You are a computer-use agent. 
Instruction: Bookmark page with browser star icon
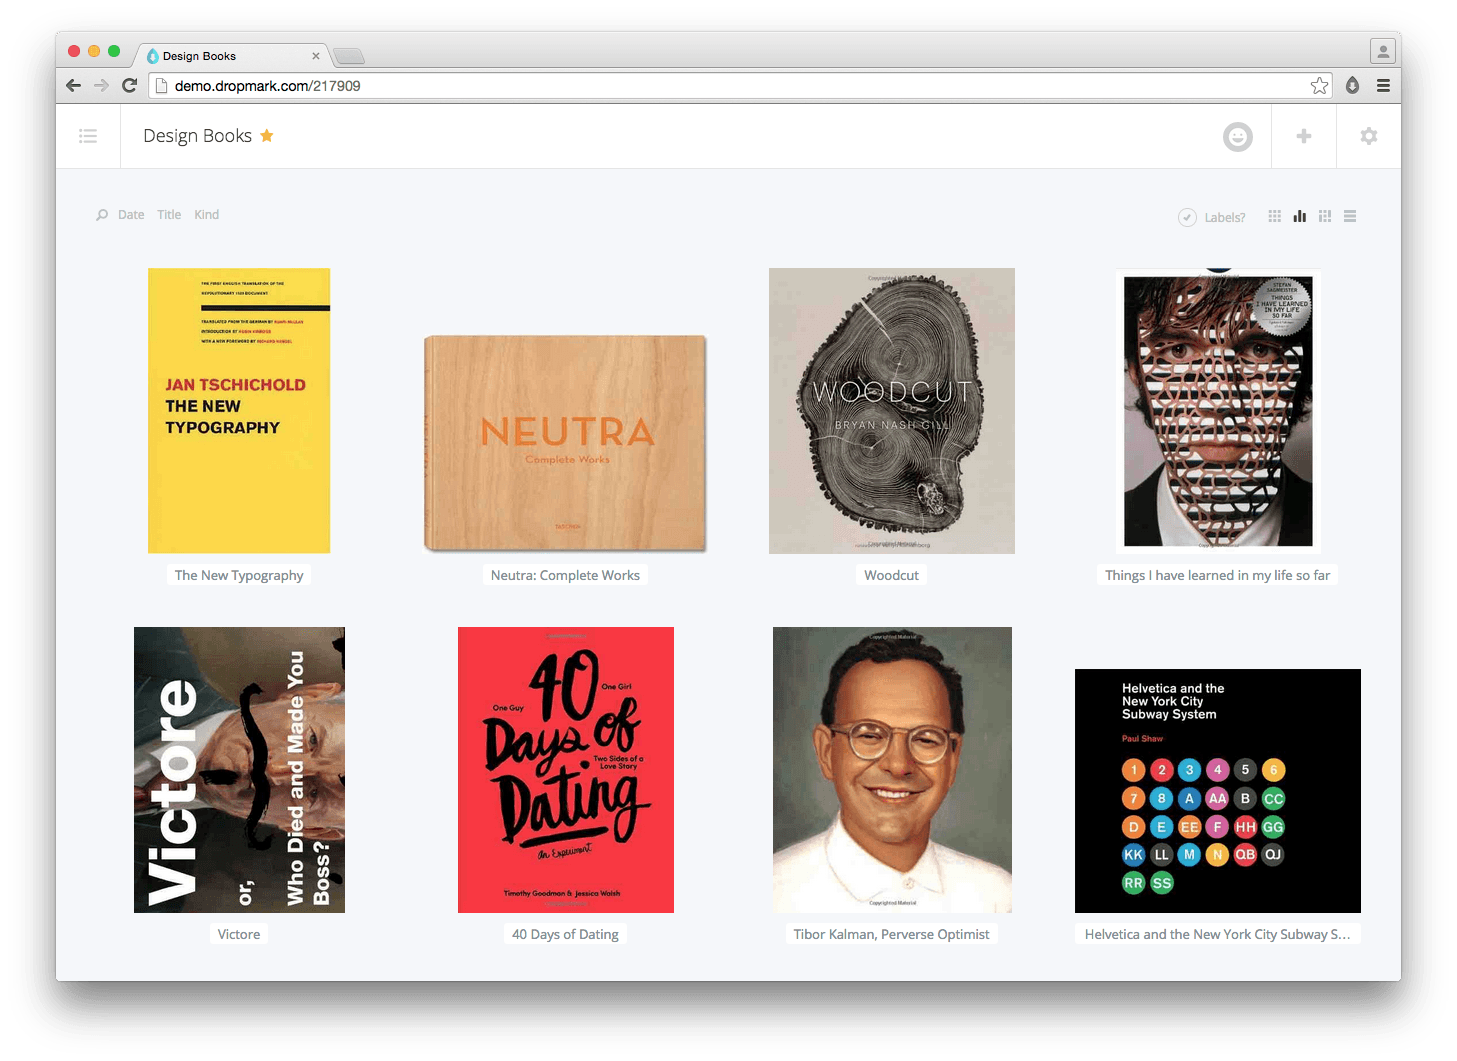pyautogui.click(x=1319, y=86)
